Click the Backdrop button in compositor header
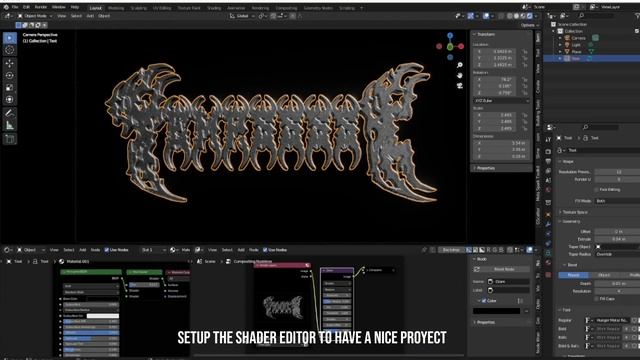 pyautogui.click(x=451, y=250)
